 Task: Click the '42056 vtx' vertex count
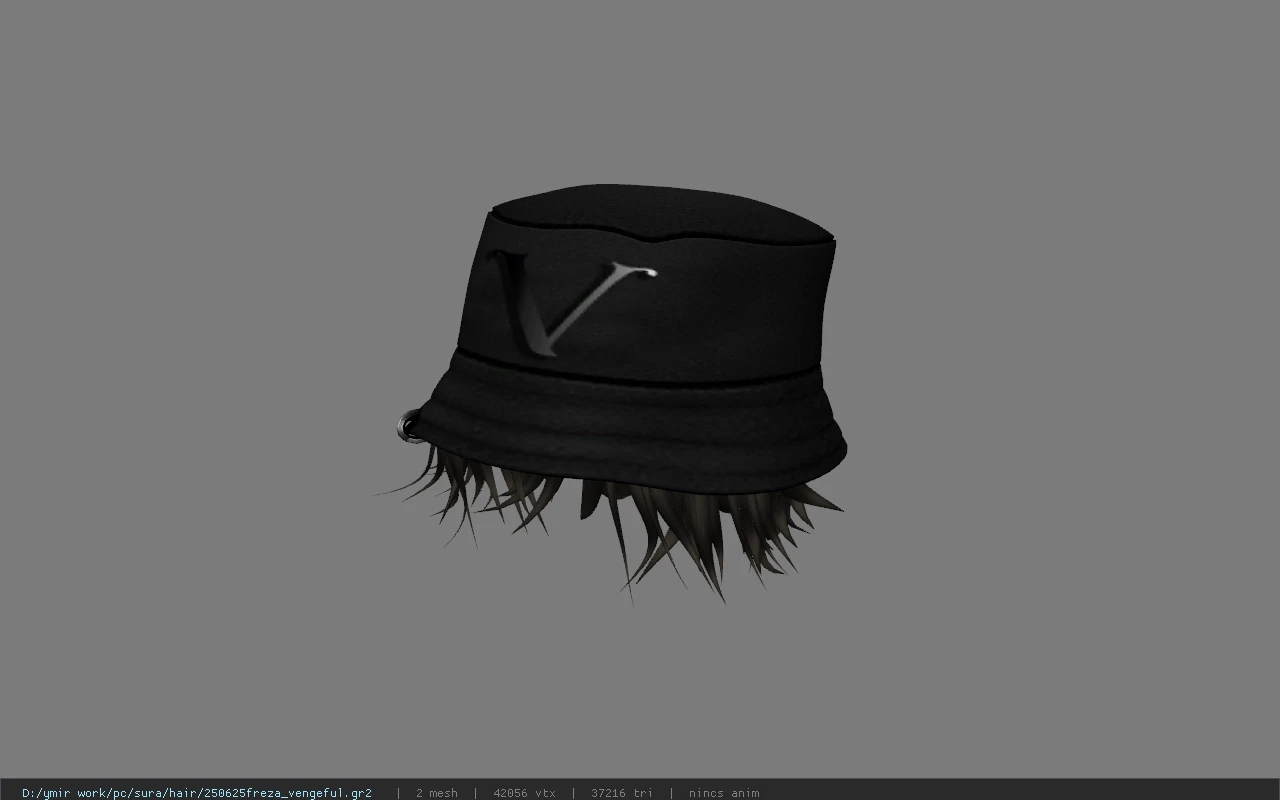(x=524, y=793)
